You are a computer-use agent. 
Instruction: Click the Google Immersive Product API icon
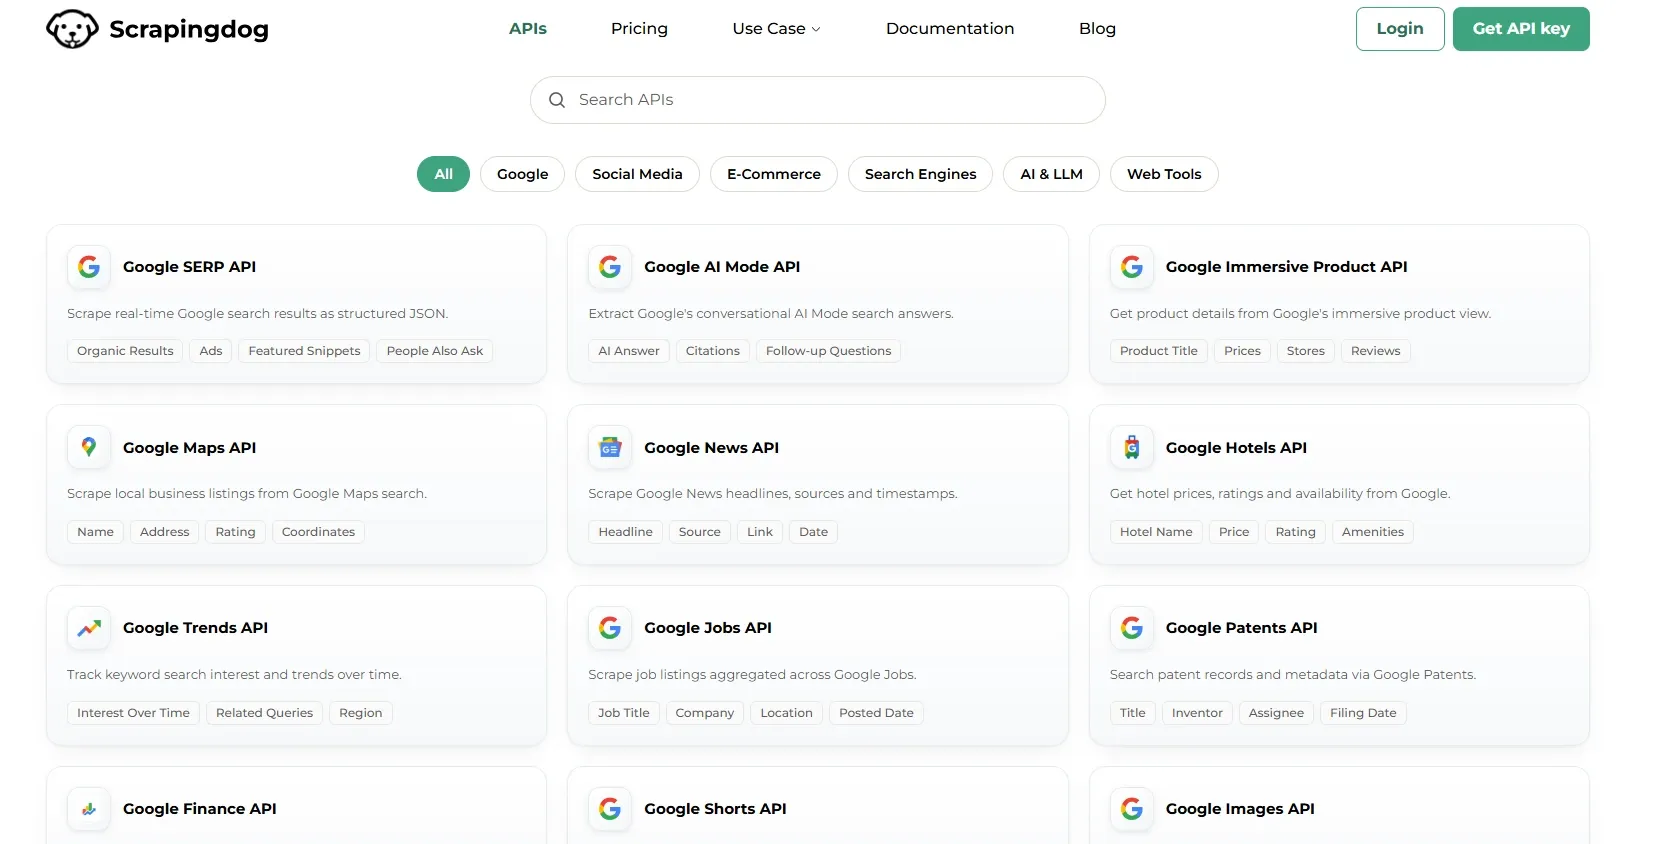(1132, 267)
